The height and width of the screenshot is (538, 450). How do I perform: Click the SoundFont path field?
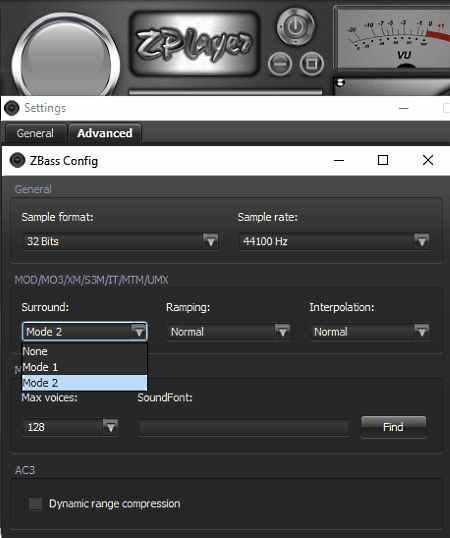click(244, 427)
